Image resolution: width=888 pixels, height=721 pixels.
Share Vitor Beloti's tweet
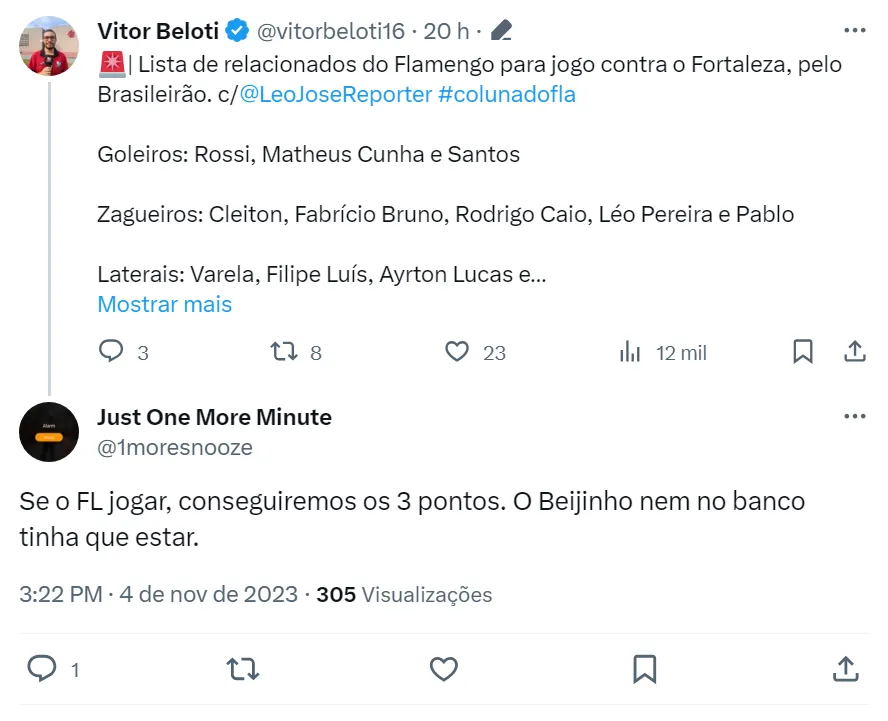(x=855, y=352)
